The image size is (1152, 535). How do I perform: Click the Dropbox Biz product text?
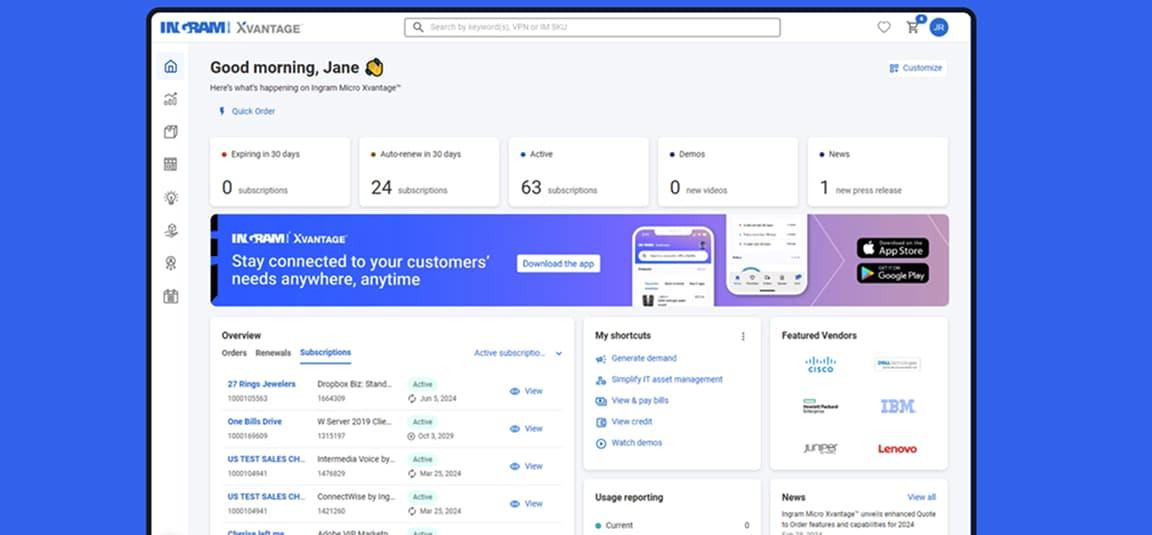coord(354,384)
